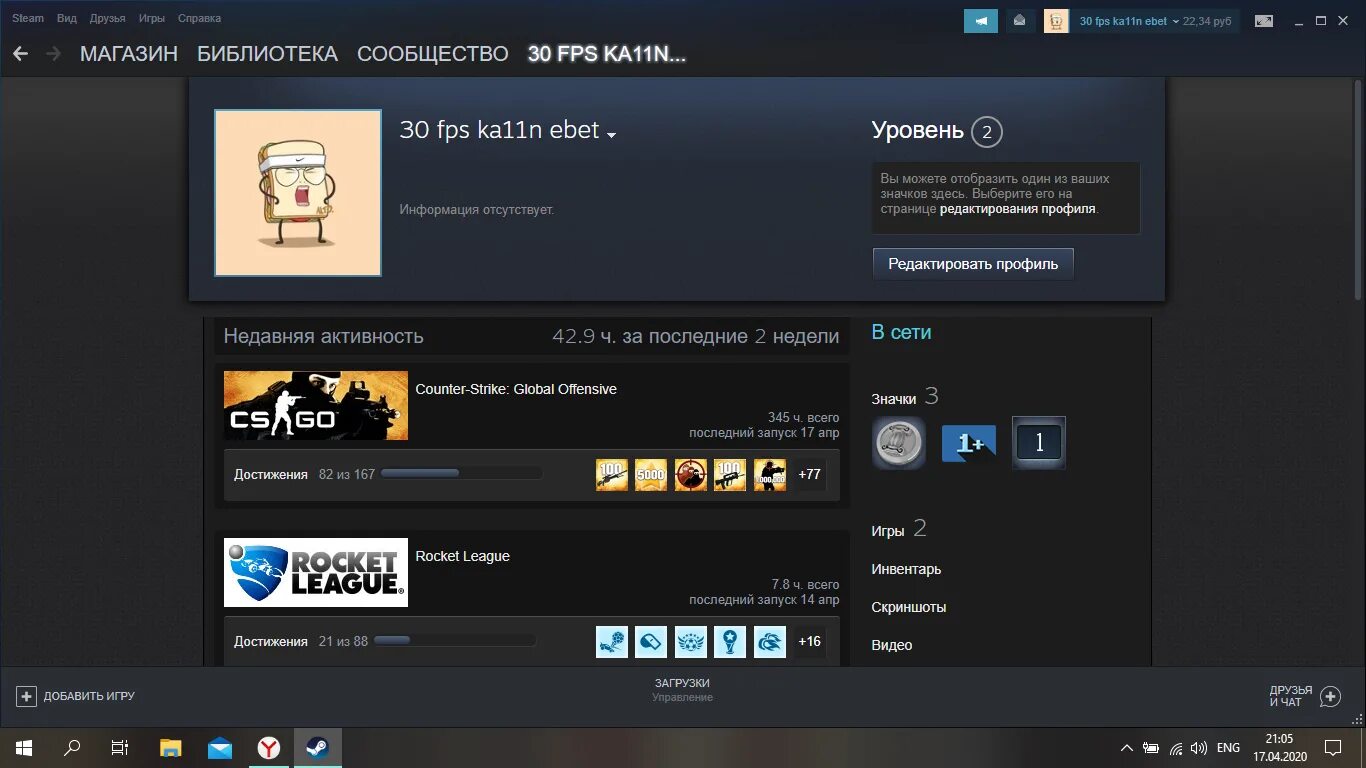
Task: Click the CS:GO game banner
Action: pyautogui.click(x=316, y=405)
